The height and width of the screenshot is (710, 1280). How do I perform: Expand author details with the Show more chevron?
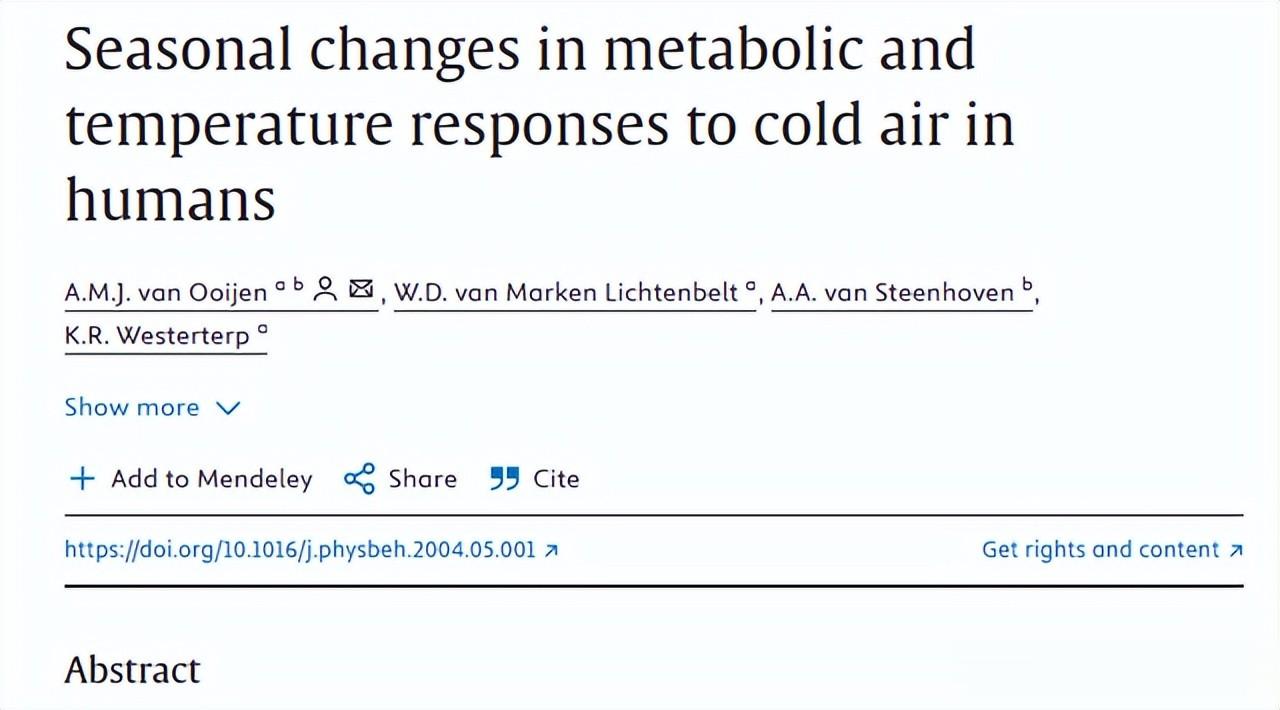(x=229, y=408)
